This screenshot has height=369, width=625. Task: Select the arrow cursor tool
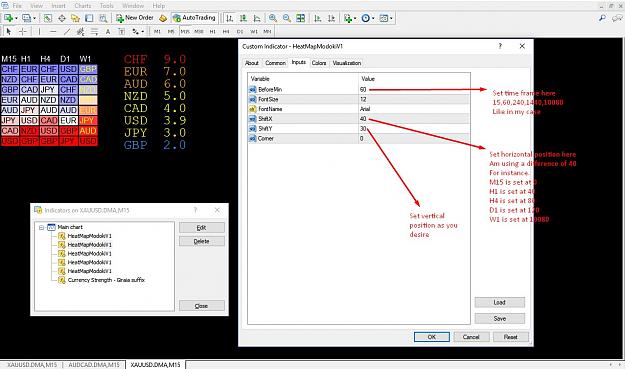[x=9, y=31]
